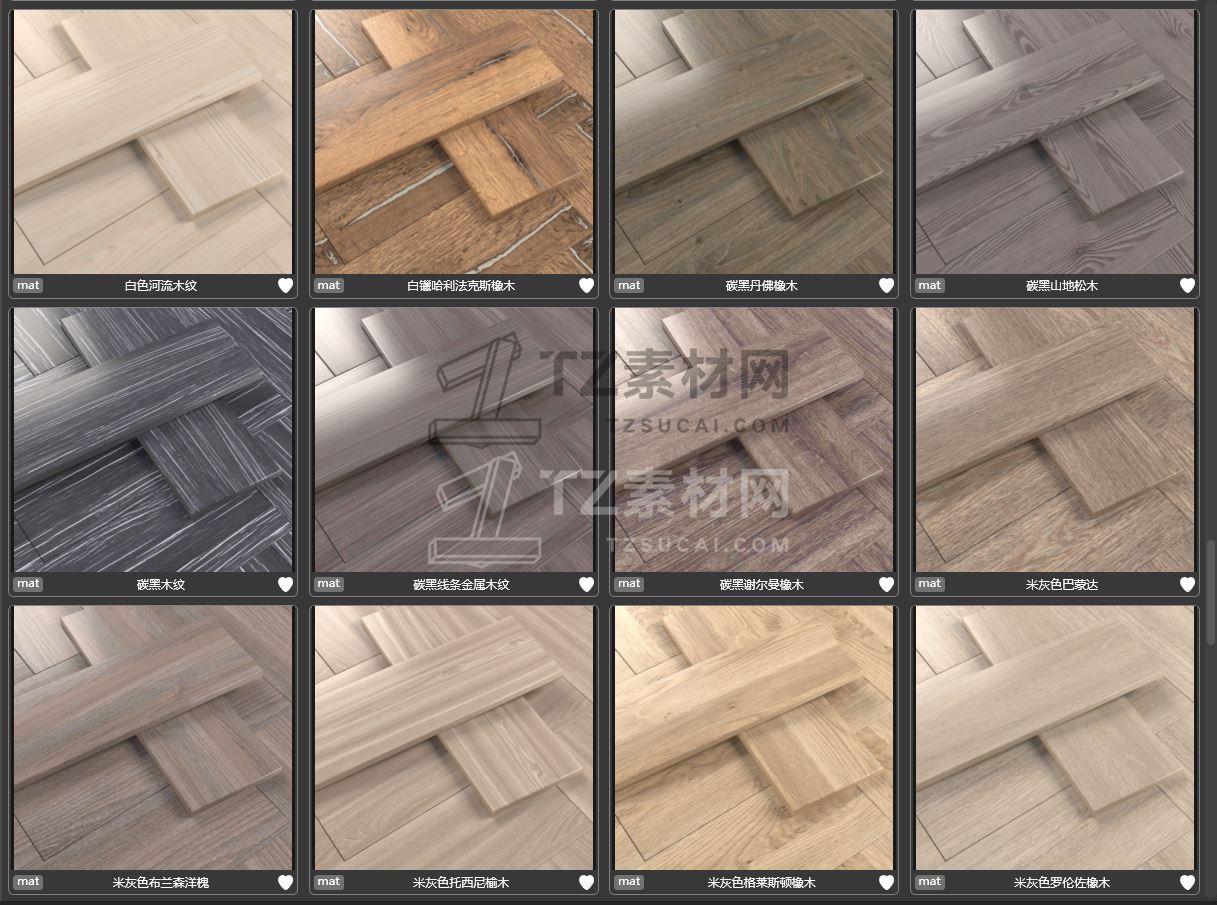The width and height of the screenshot is (1217, 905).
Task: Click the label 米灰色托西尼榆木
Action: pos(461,883)
